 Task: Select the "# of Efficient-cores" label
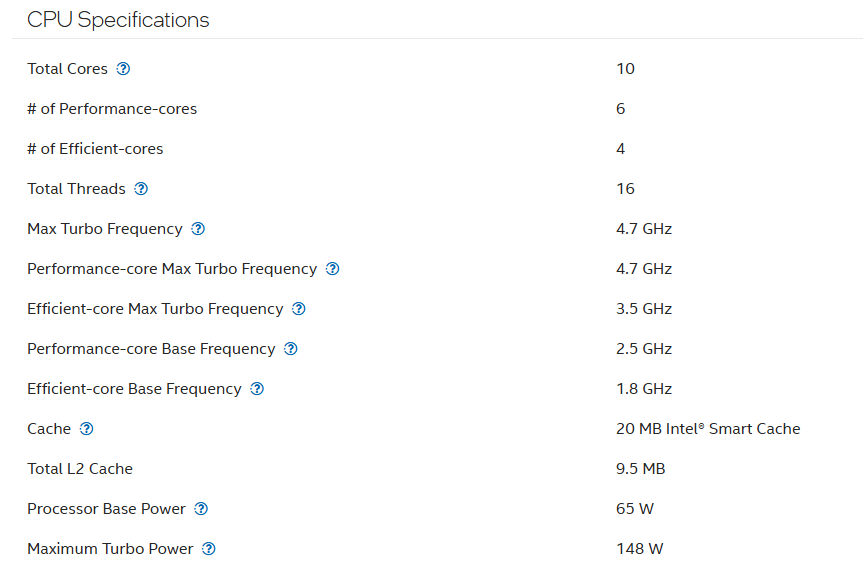[x=95, y=149]
